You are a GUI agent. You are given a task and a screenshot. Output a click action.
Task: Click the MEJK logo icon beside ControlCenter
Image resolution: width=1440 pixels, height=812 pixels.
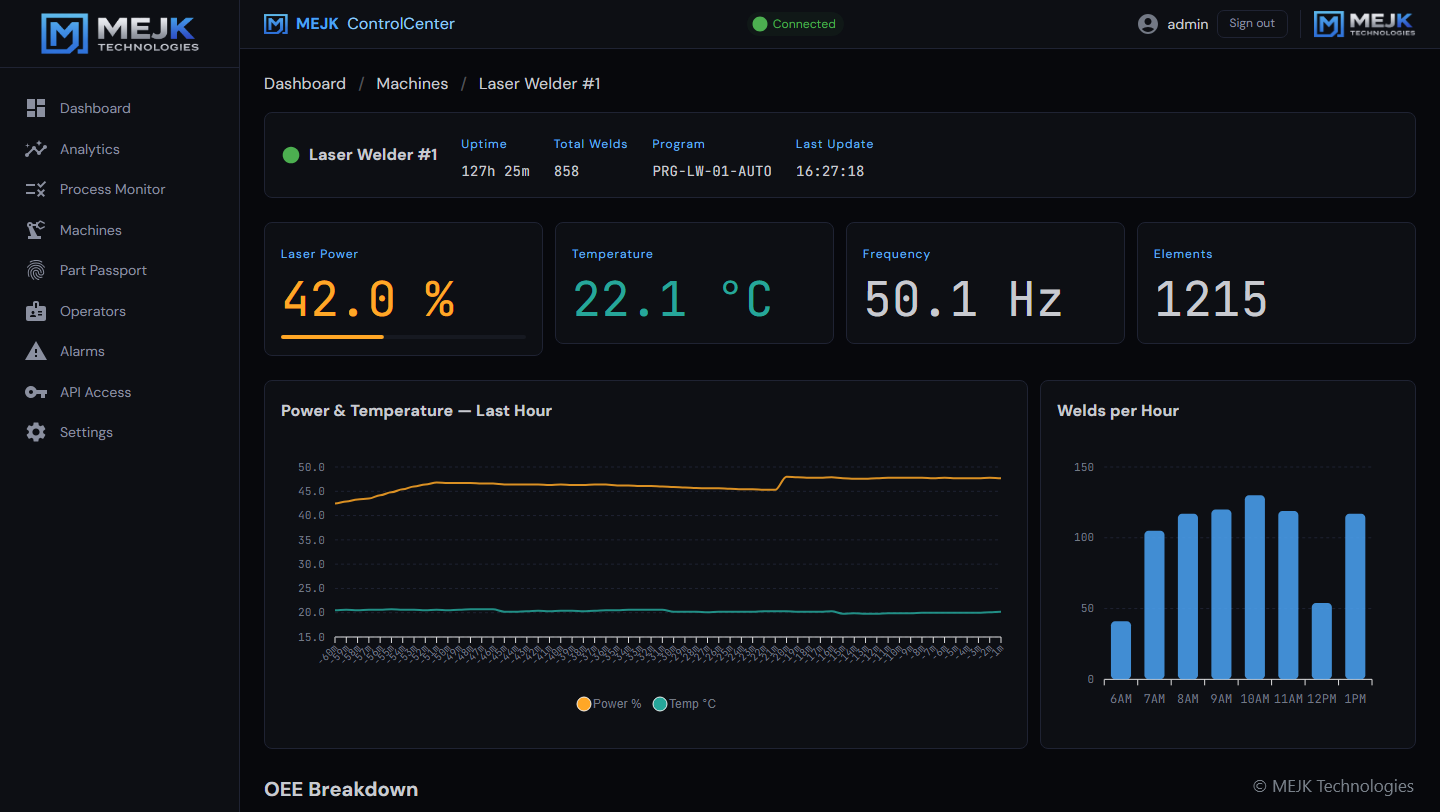275,24
